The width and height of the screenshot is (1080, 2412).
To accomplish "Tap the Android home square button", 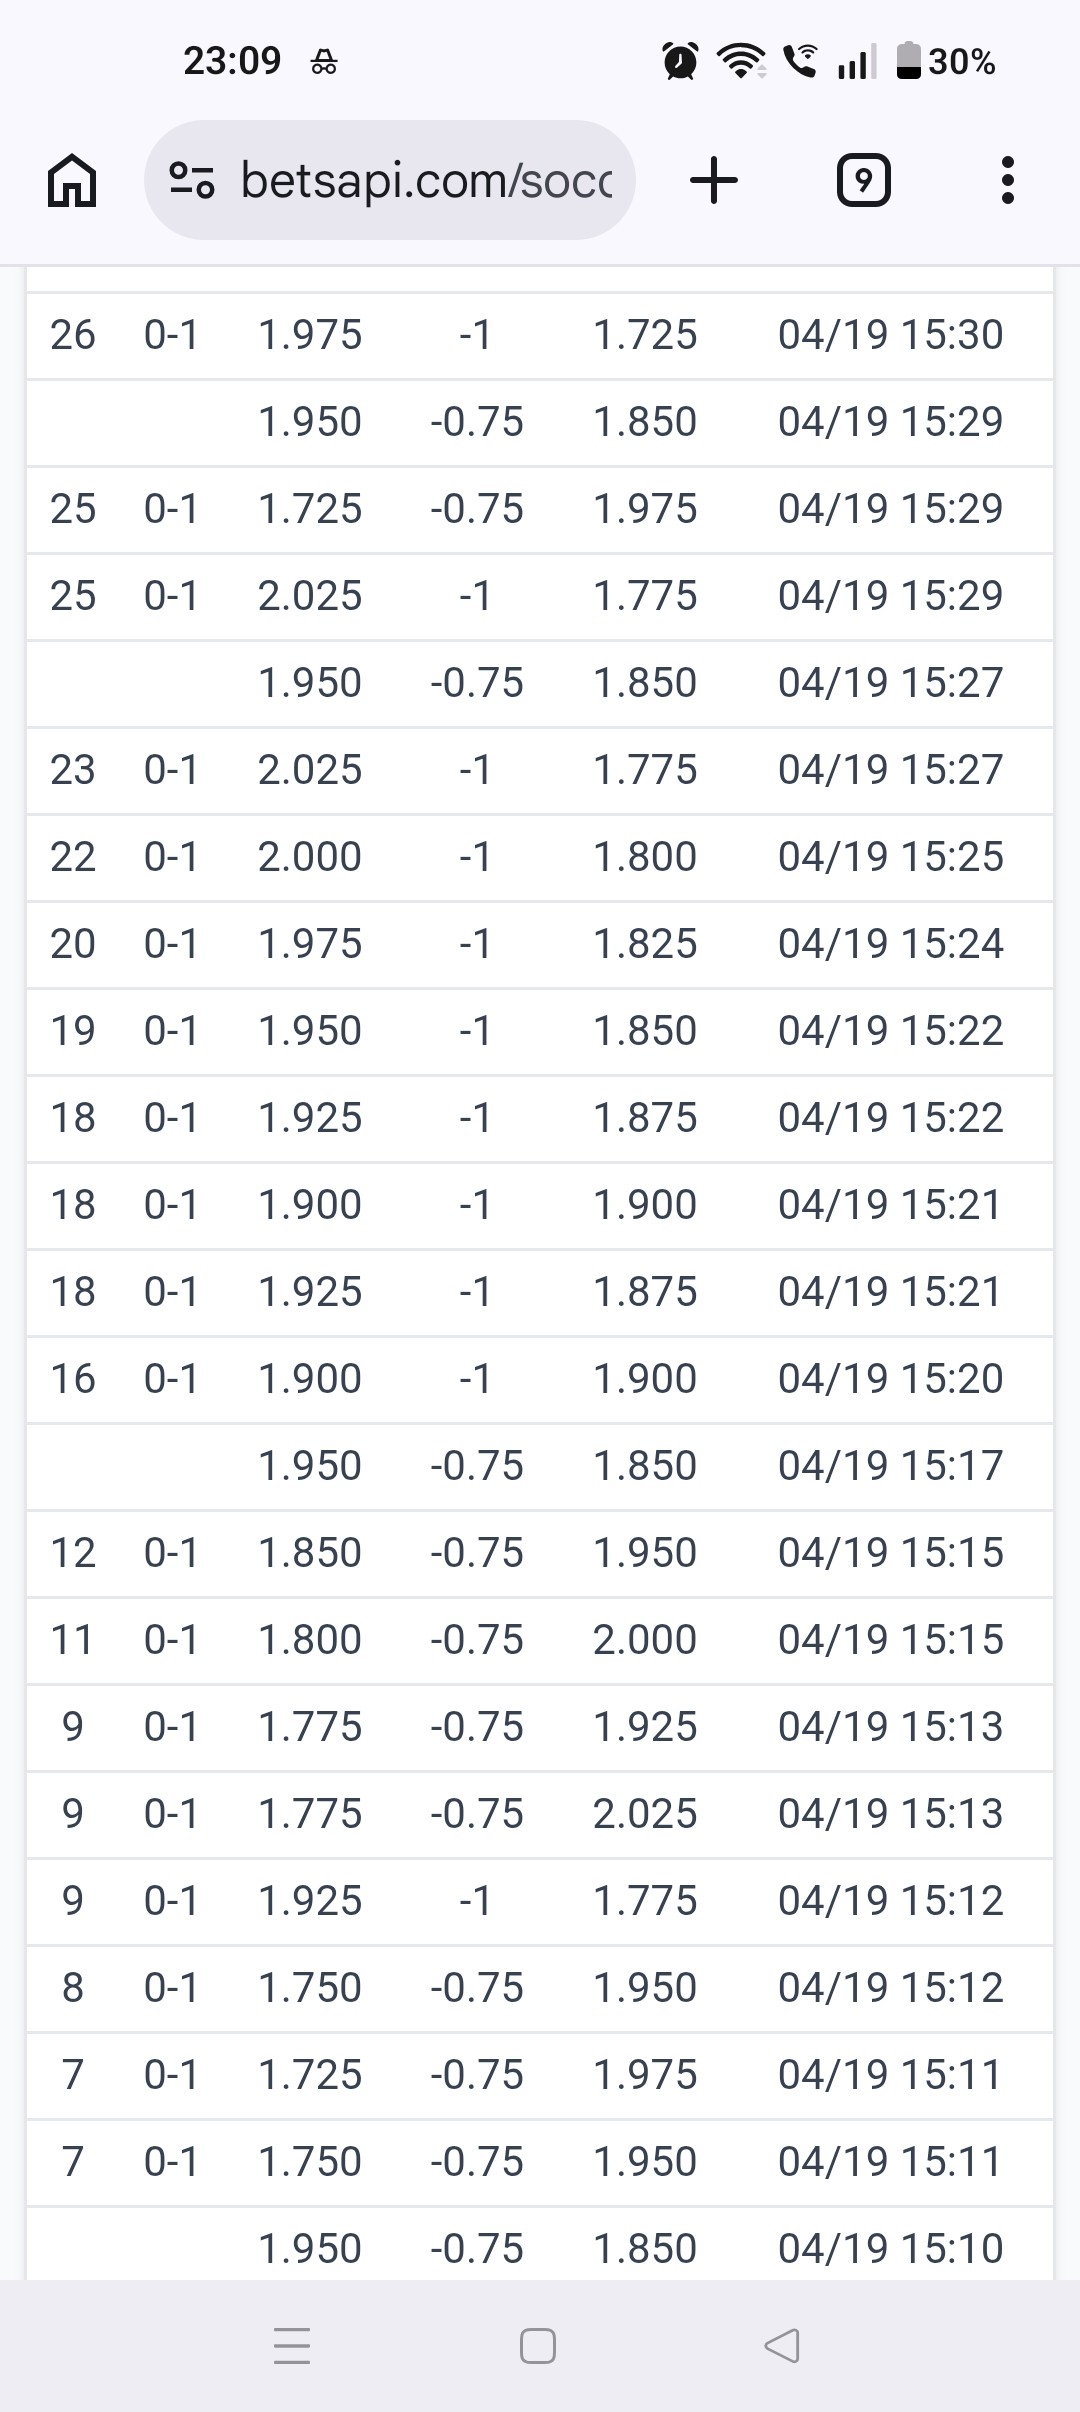I will 538,2346.
